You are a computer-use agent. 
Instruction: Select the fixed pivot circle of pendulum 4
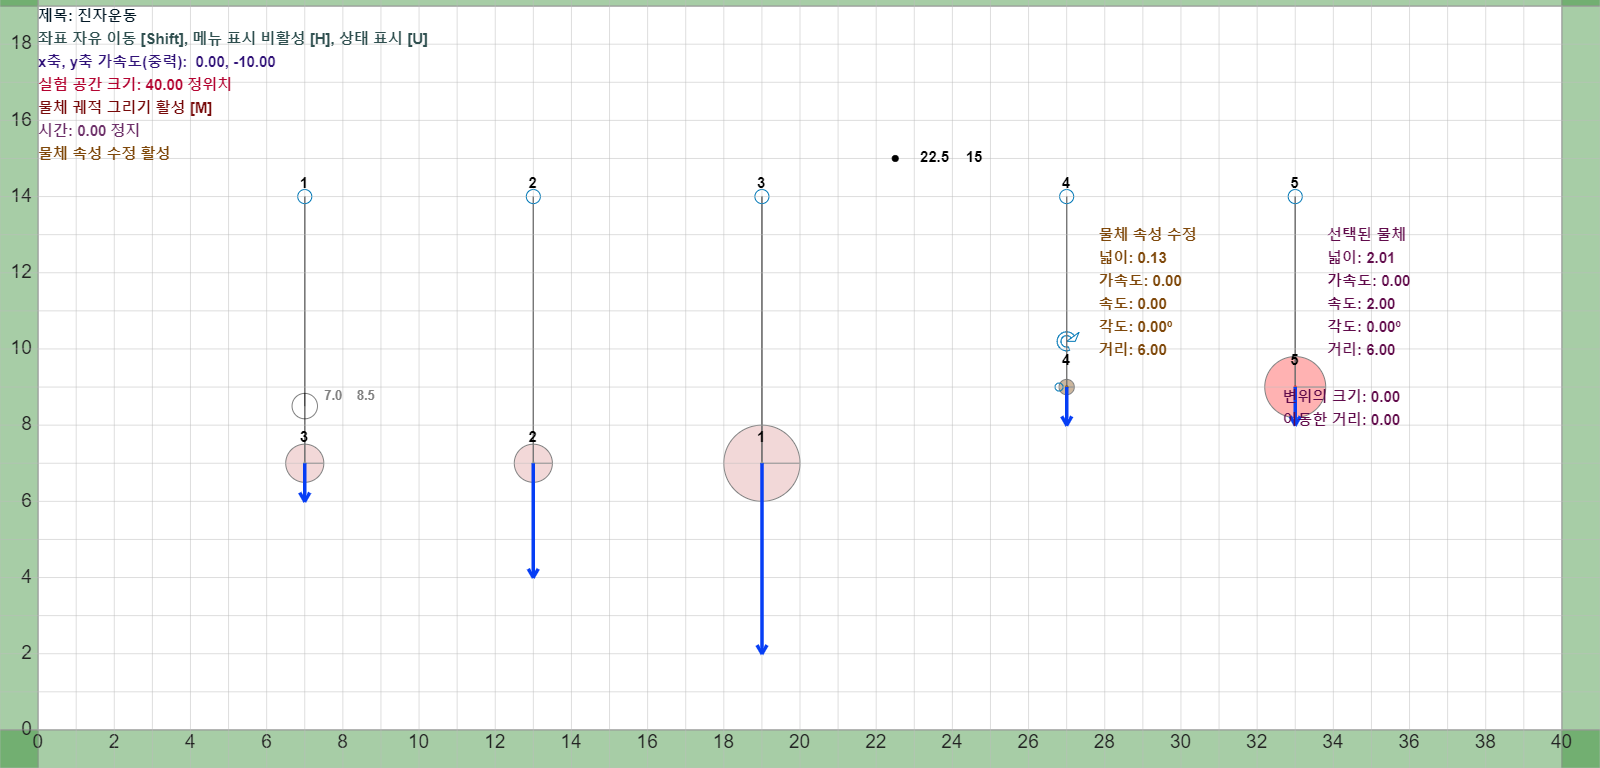(1066, 197)
